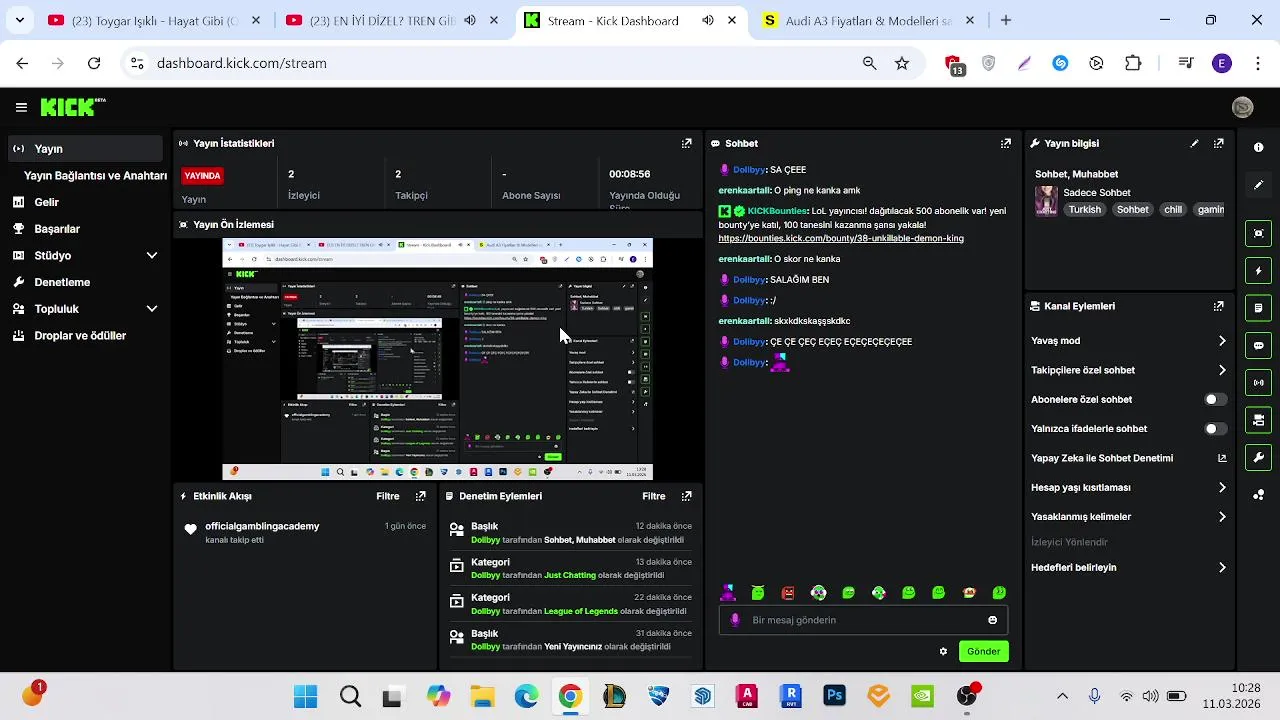
Task: Open Filtre in Denetim Eylemleri panel
Action: [x=654, y=496]
